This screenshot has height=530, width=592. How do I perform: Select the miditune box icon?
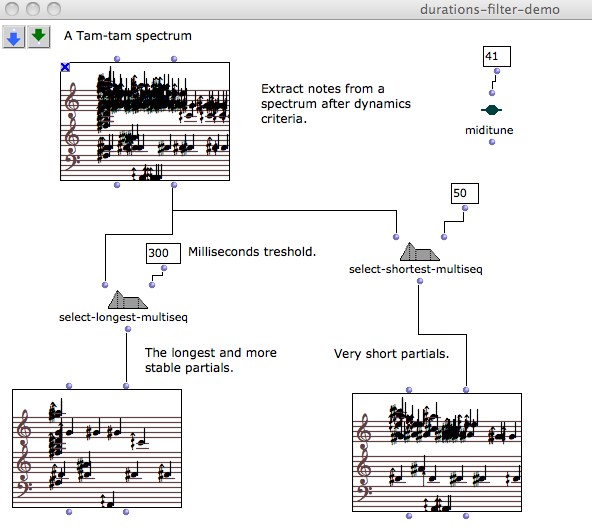491,110
